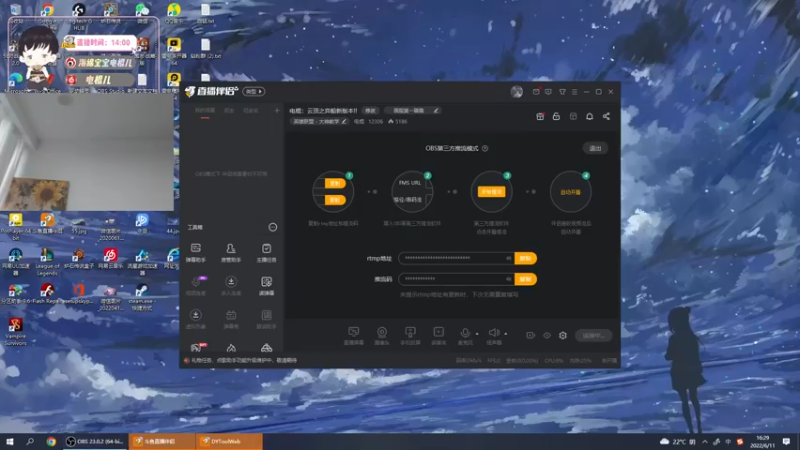Expand the speaker options arrow
This screenshot has width=800, height=450.
pos(506,334)
